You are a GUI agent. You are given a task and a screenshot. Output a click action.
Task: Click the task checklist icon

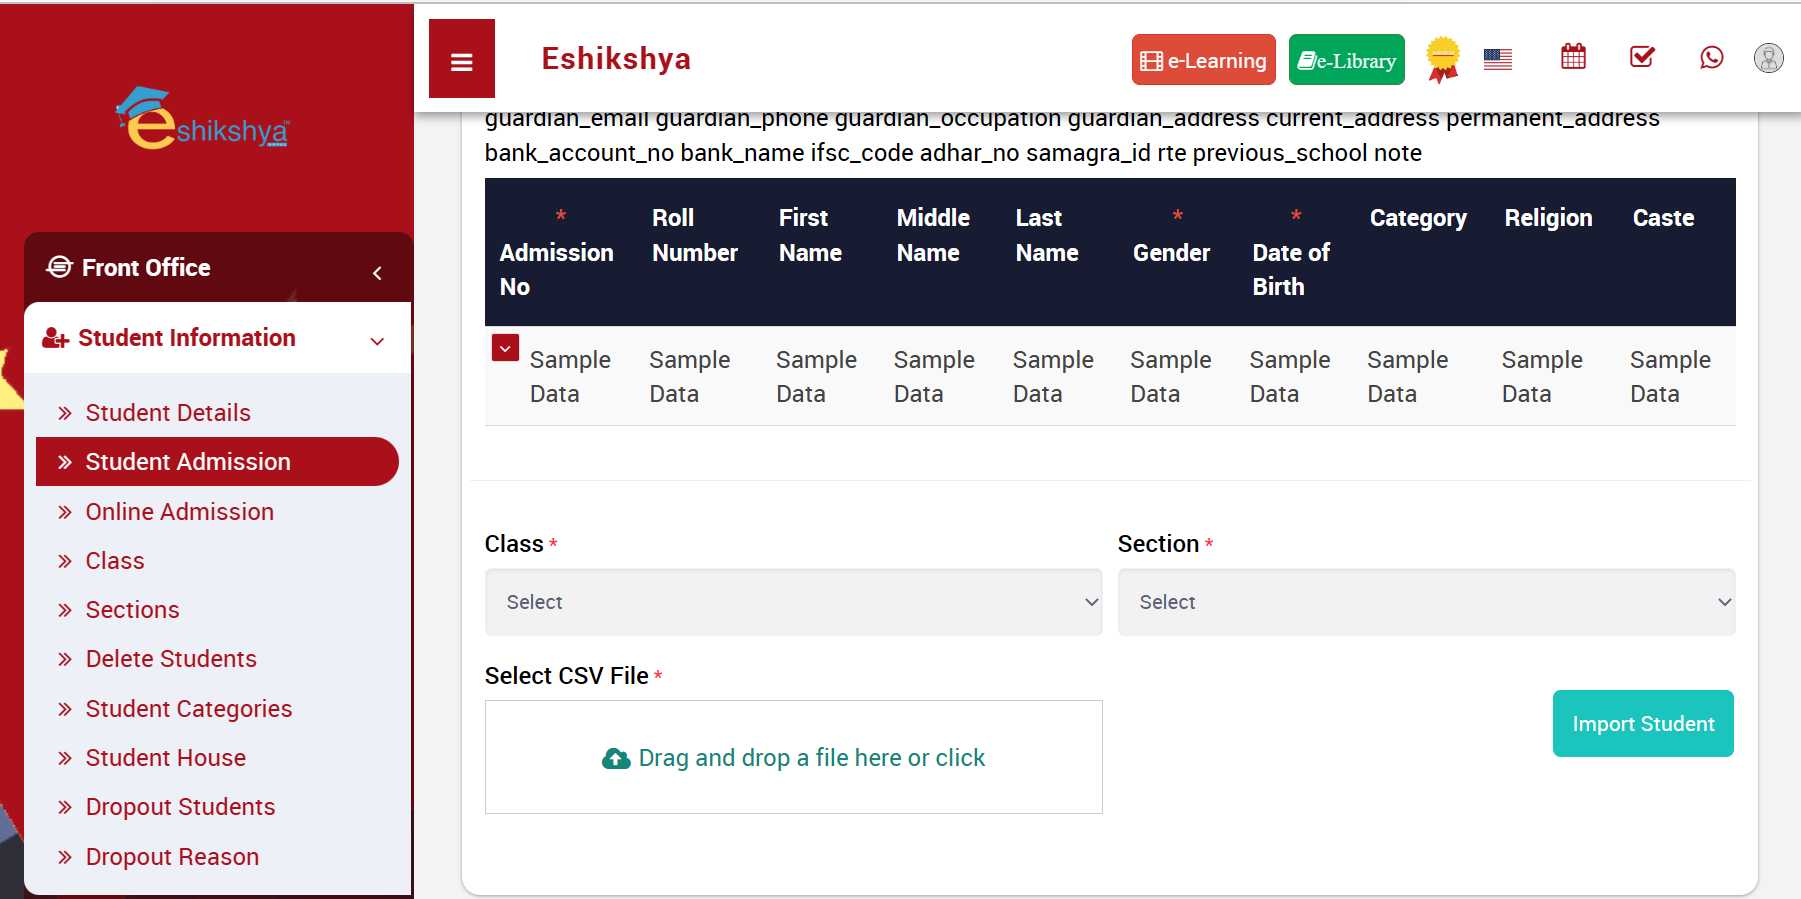pyautogui.click(x=1642, y=57)
